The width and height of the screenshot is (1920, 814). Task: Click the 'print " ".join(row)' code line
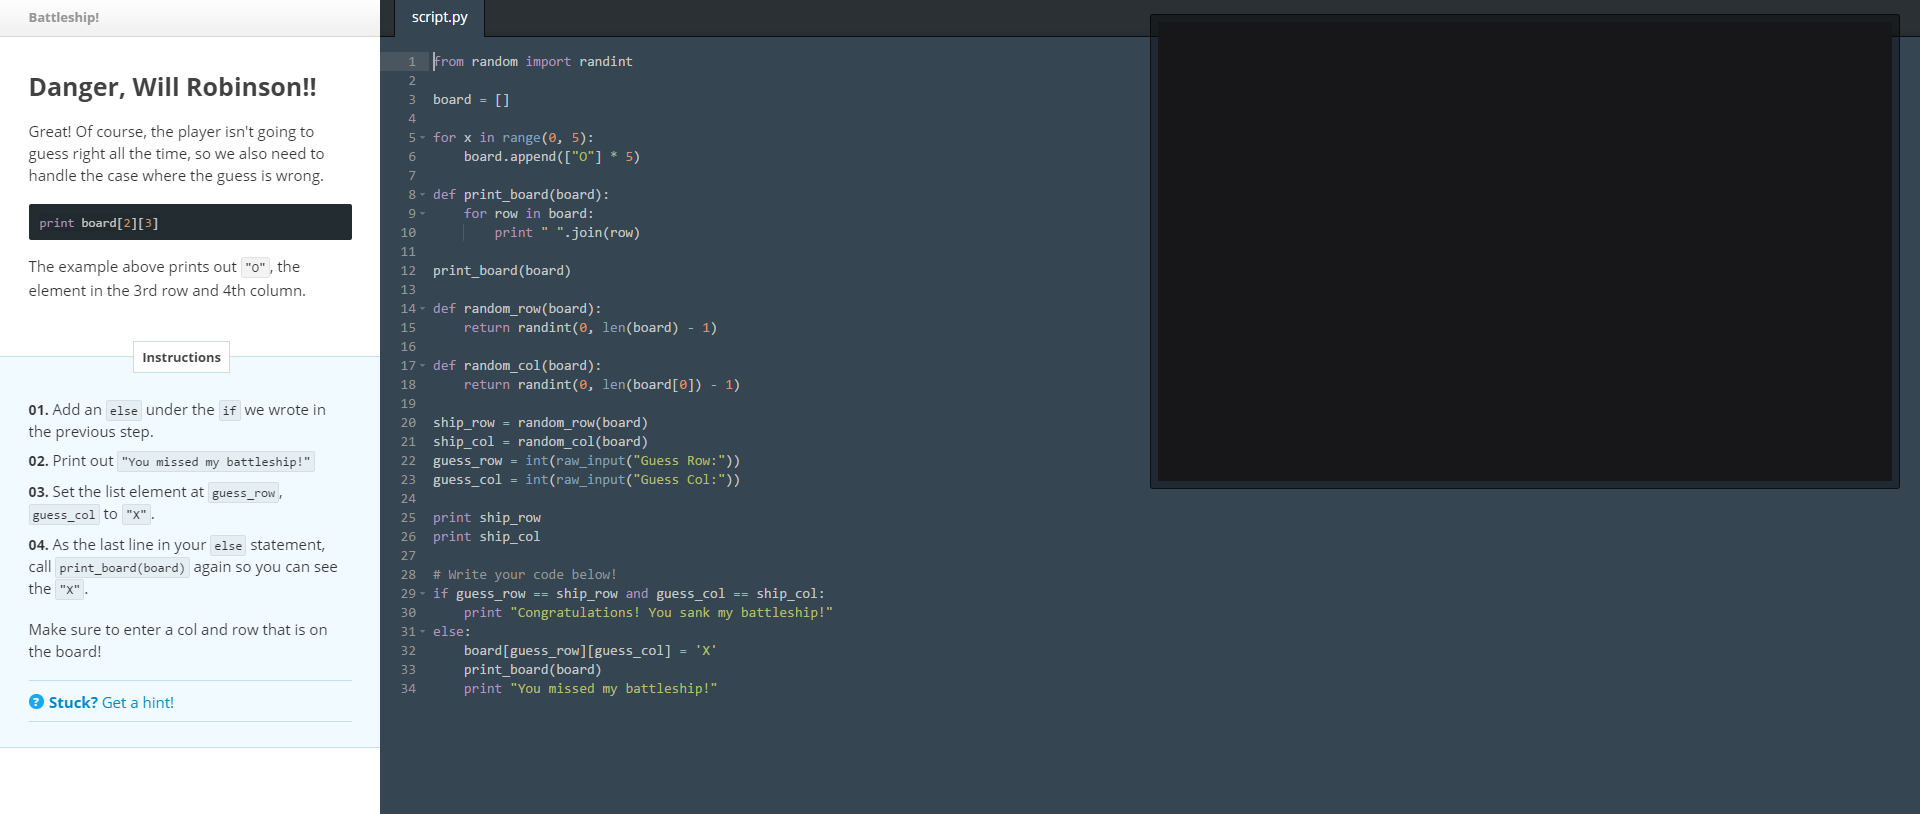coord(567,233)
